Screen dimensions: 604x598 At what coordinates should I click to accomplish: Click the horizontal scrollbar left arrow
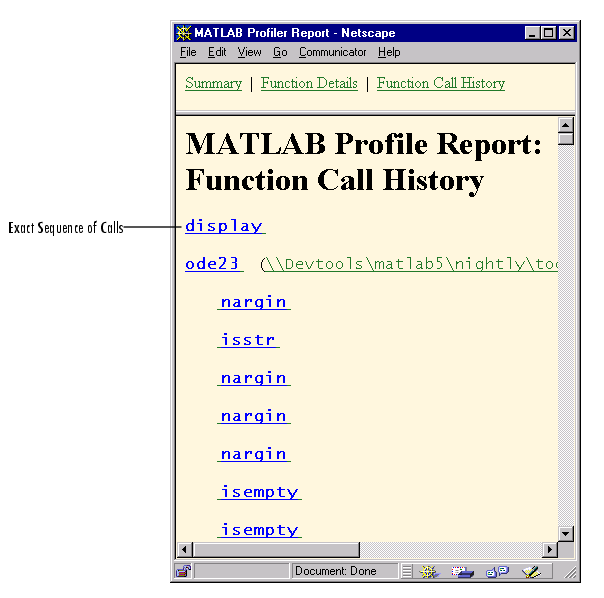point(184,549)
